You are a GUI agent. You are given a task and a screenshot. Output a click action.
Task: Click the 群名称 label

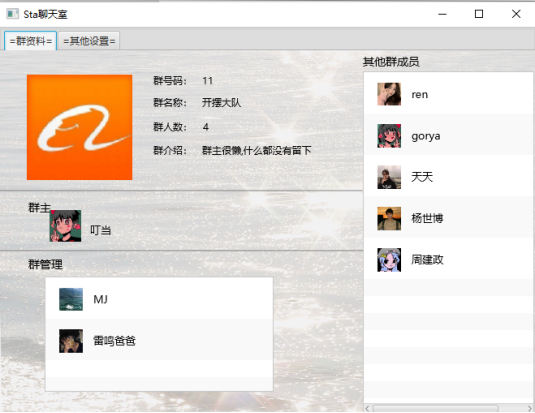click(170, 102)
